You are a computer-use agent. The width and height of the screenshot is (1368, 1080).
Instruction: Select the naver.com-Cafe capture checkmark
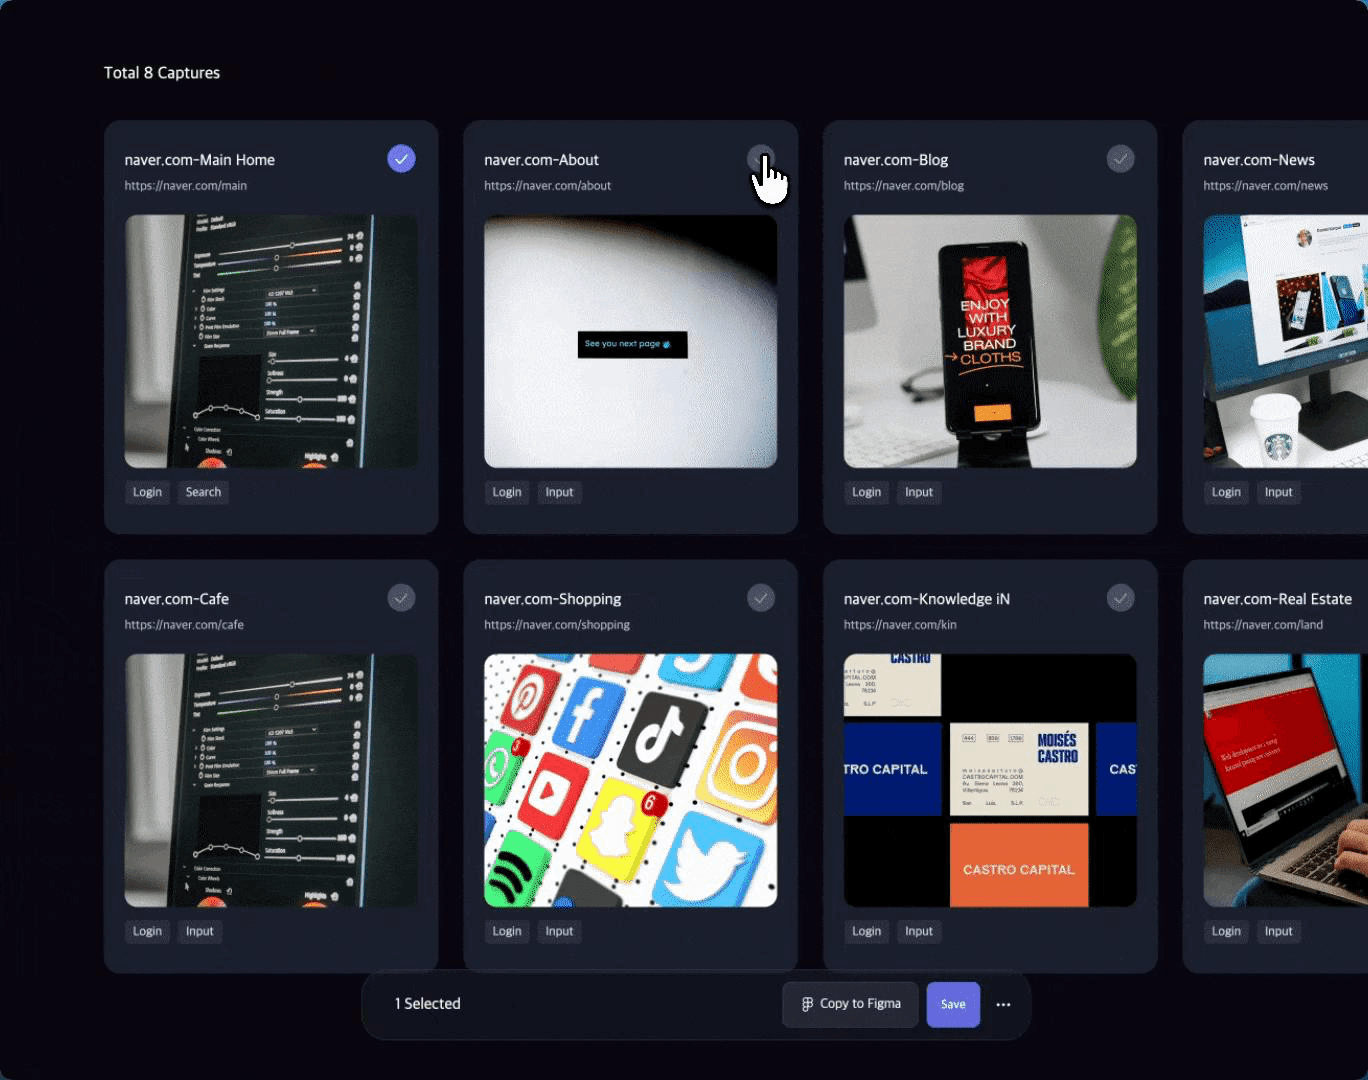[401, 598]
